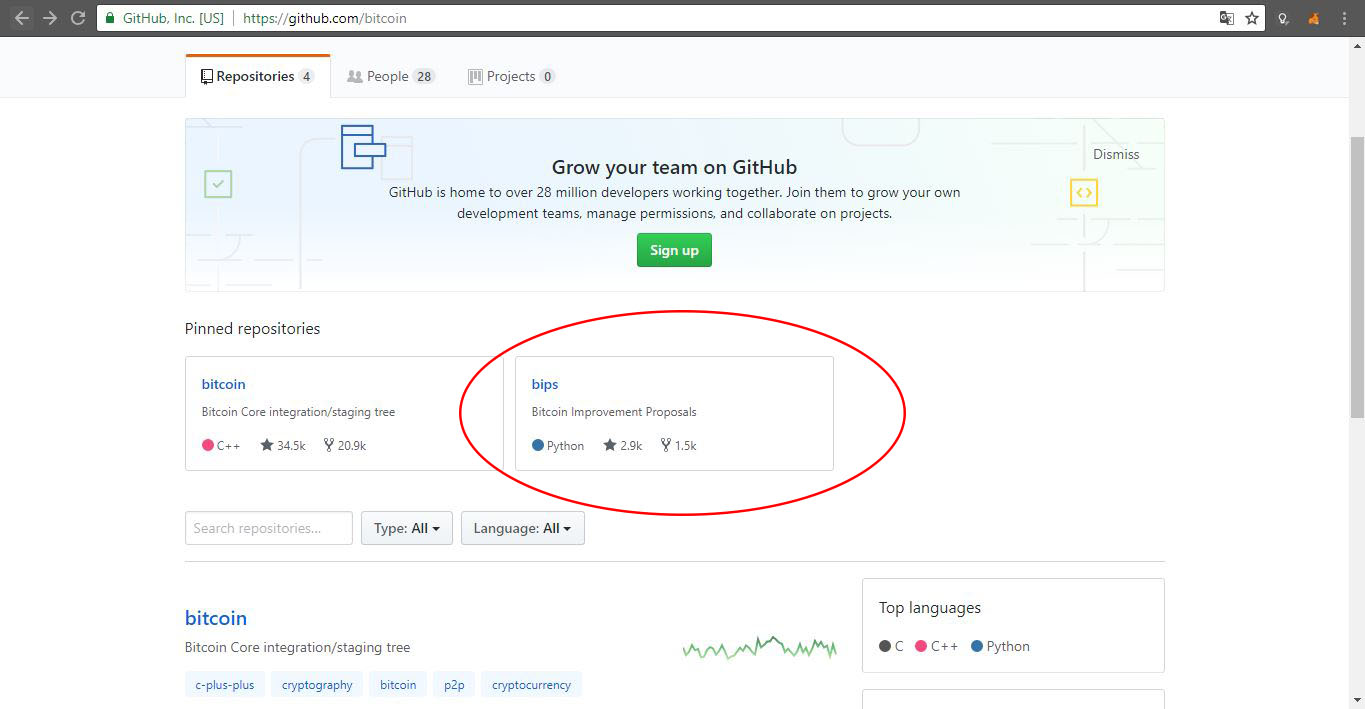This screenshot has height=709, width=1365.
Task: Open Chrome's three-dot menu
Action: tap(1344, 18)
